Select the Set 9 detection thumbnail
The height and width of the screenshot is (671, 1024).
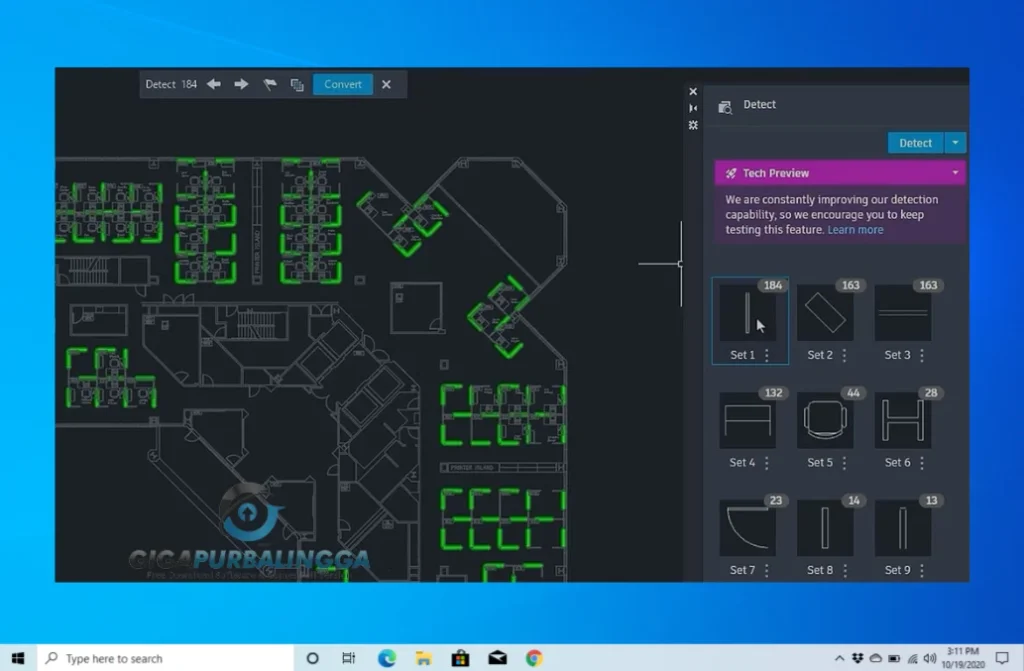[903, 527]
